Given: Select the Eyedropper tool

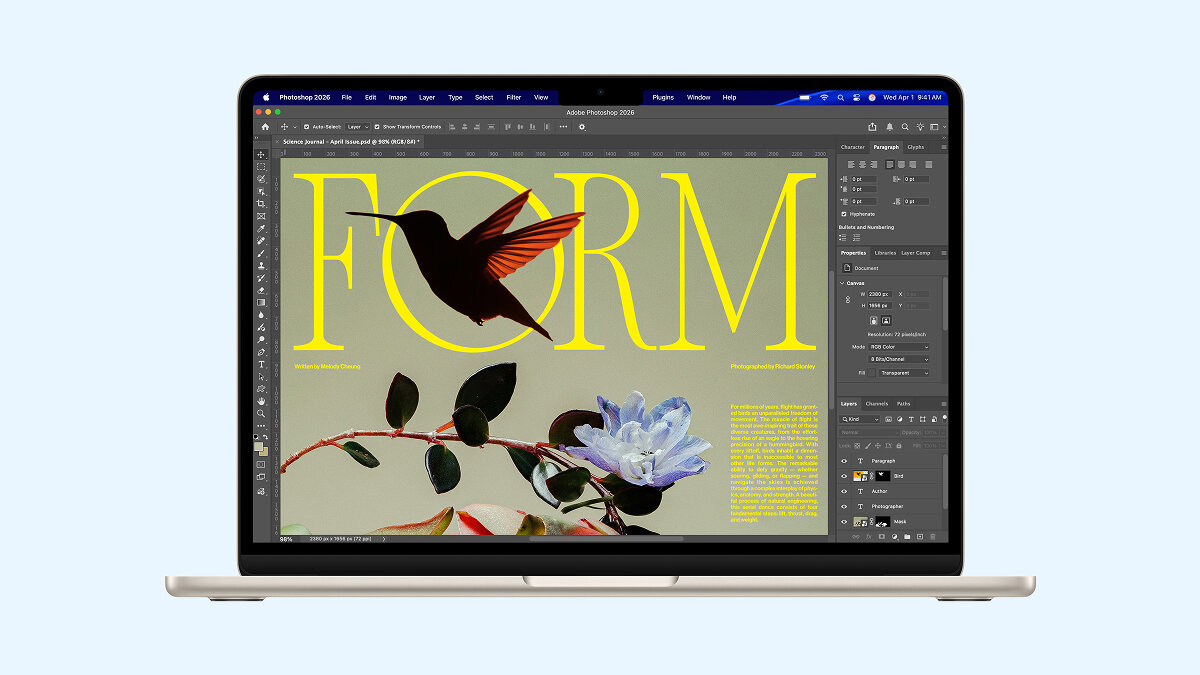Looking at the screenshot, I should (x=261, y=229).
